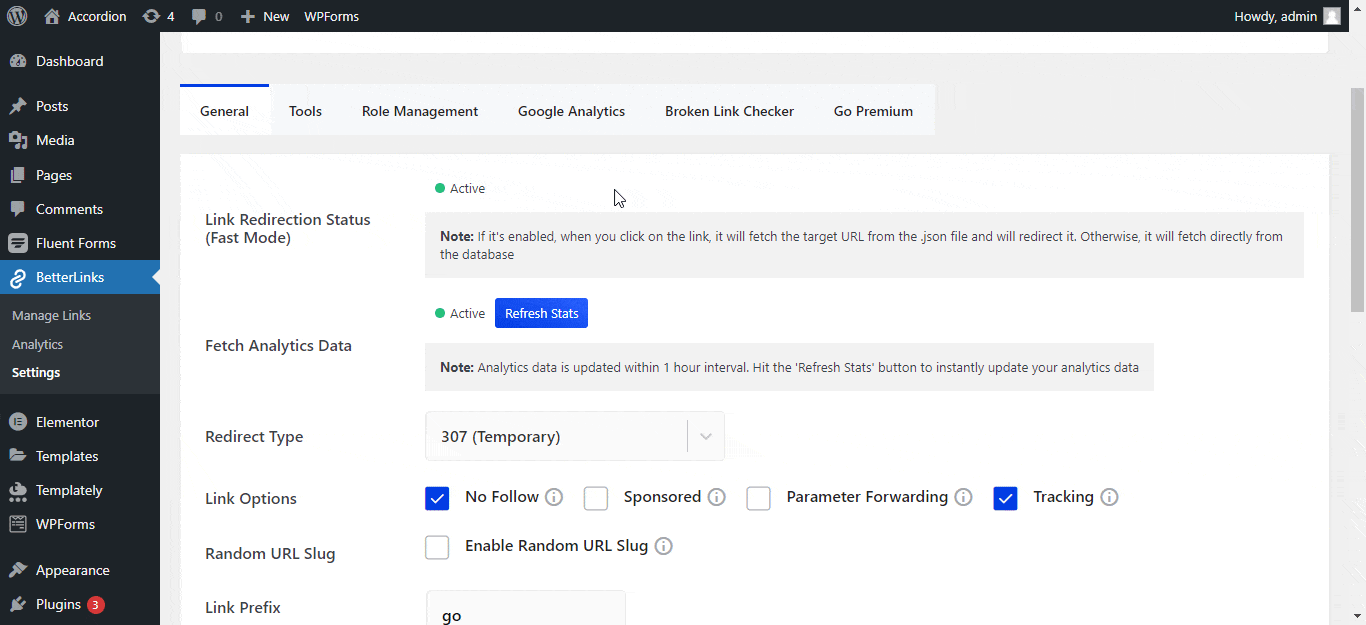This screenshot has width=1366, height=625.
Task: Uncheck the Tracking checkbox
Action: coord(1005,498)
